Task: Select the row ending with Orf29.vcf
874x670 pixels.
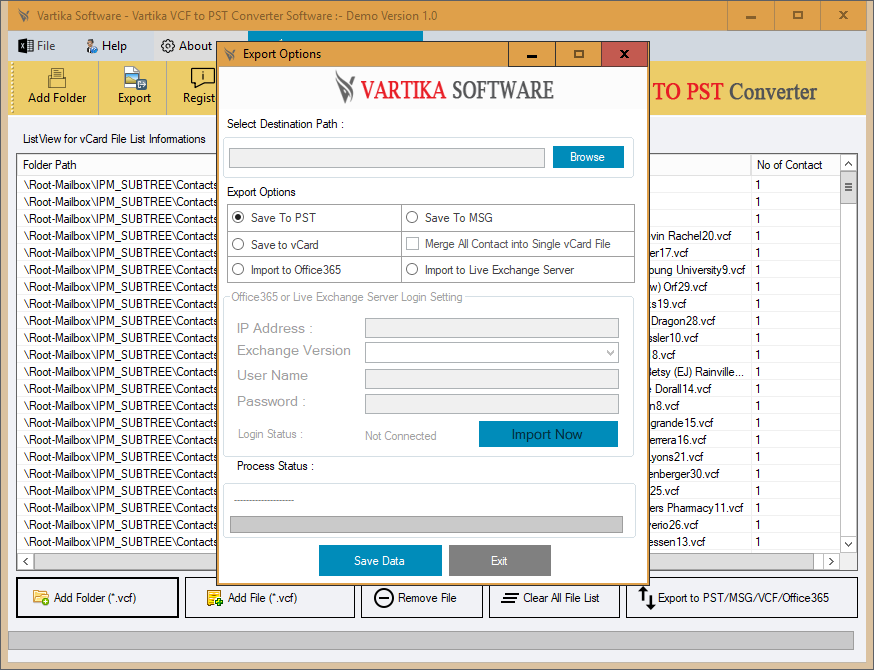Action: [x=428, y=287]
